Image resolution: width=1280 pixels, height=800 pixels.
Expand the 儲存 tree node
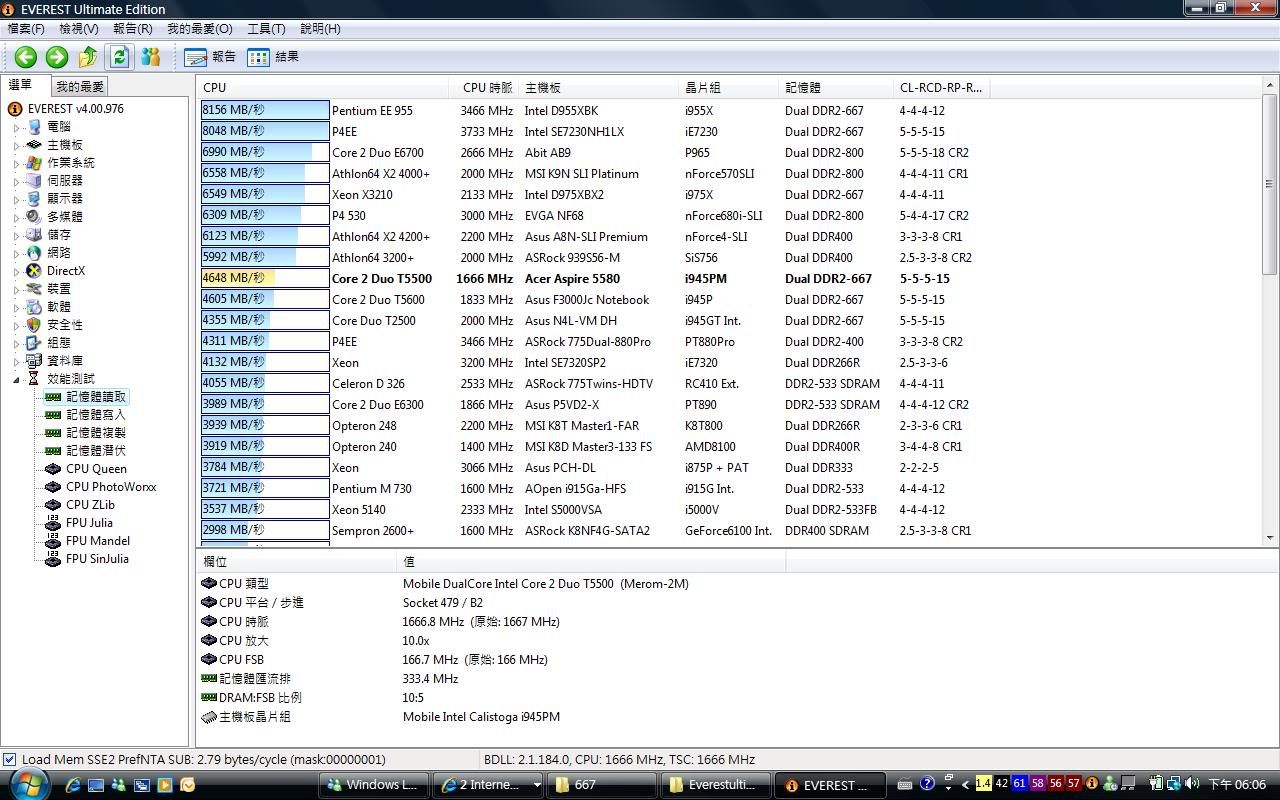pyautogui.click(x=17, y=235)
